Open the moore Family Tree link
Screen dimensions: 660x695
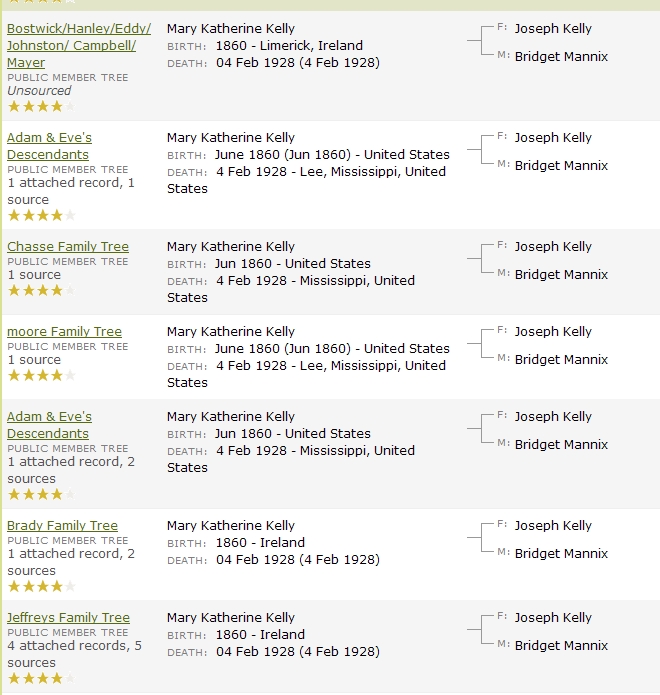click(x=64, y=332)
